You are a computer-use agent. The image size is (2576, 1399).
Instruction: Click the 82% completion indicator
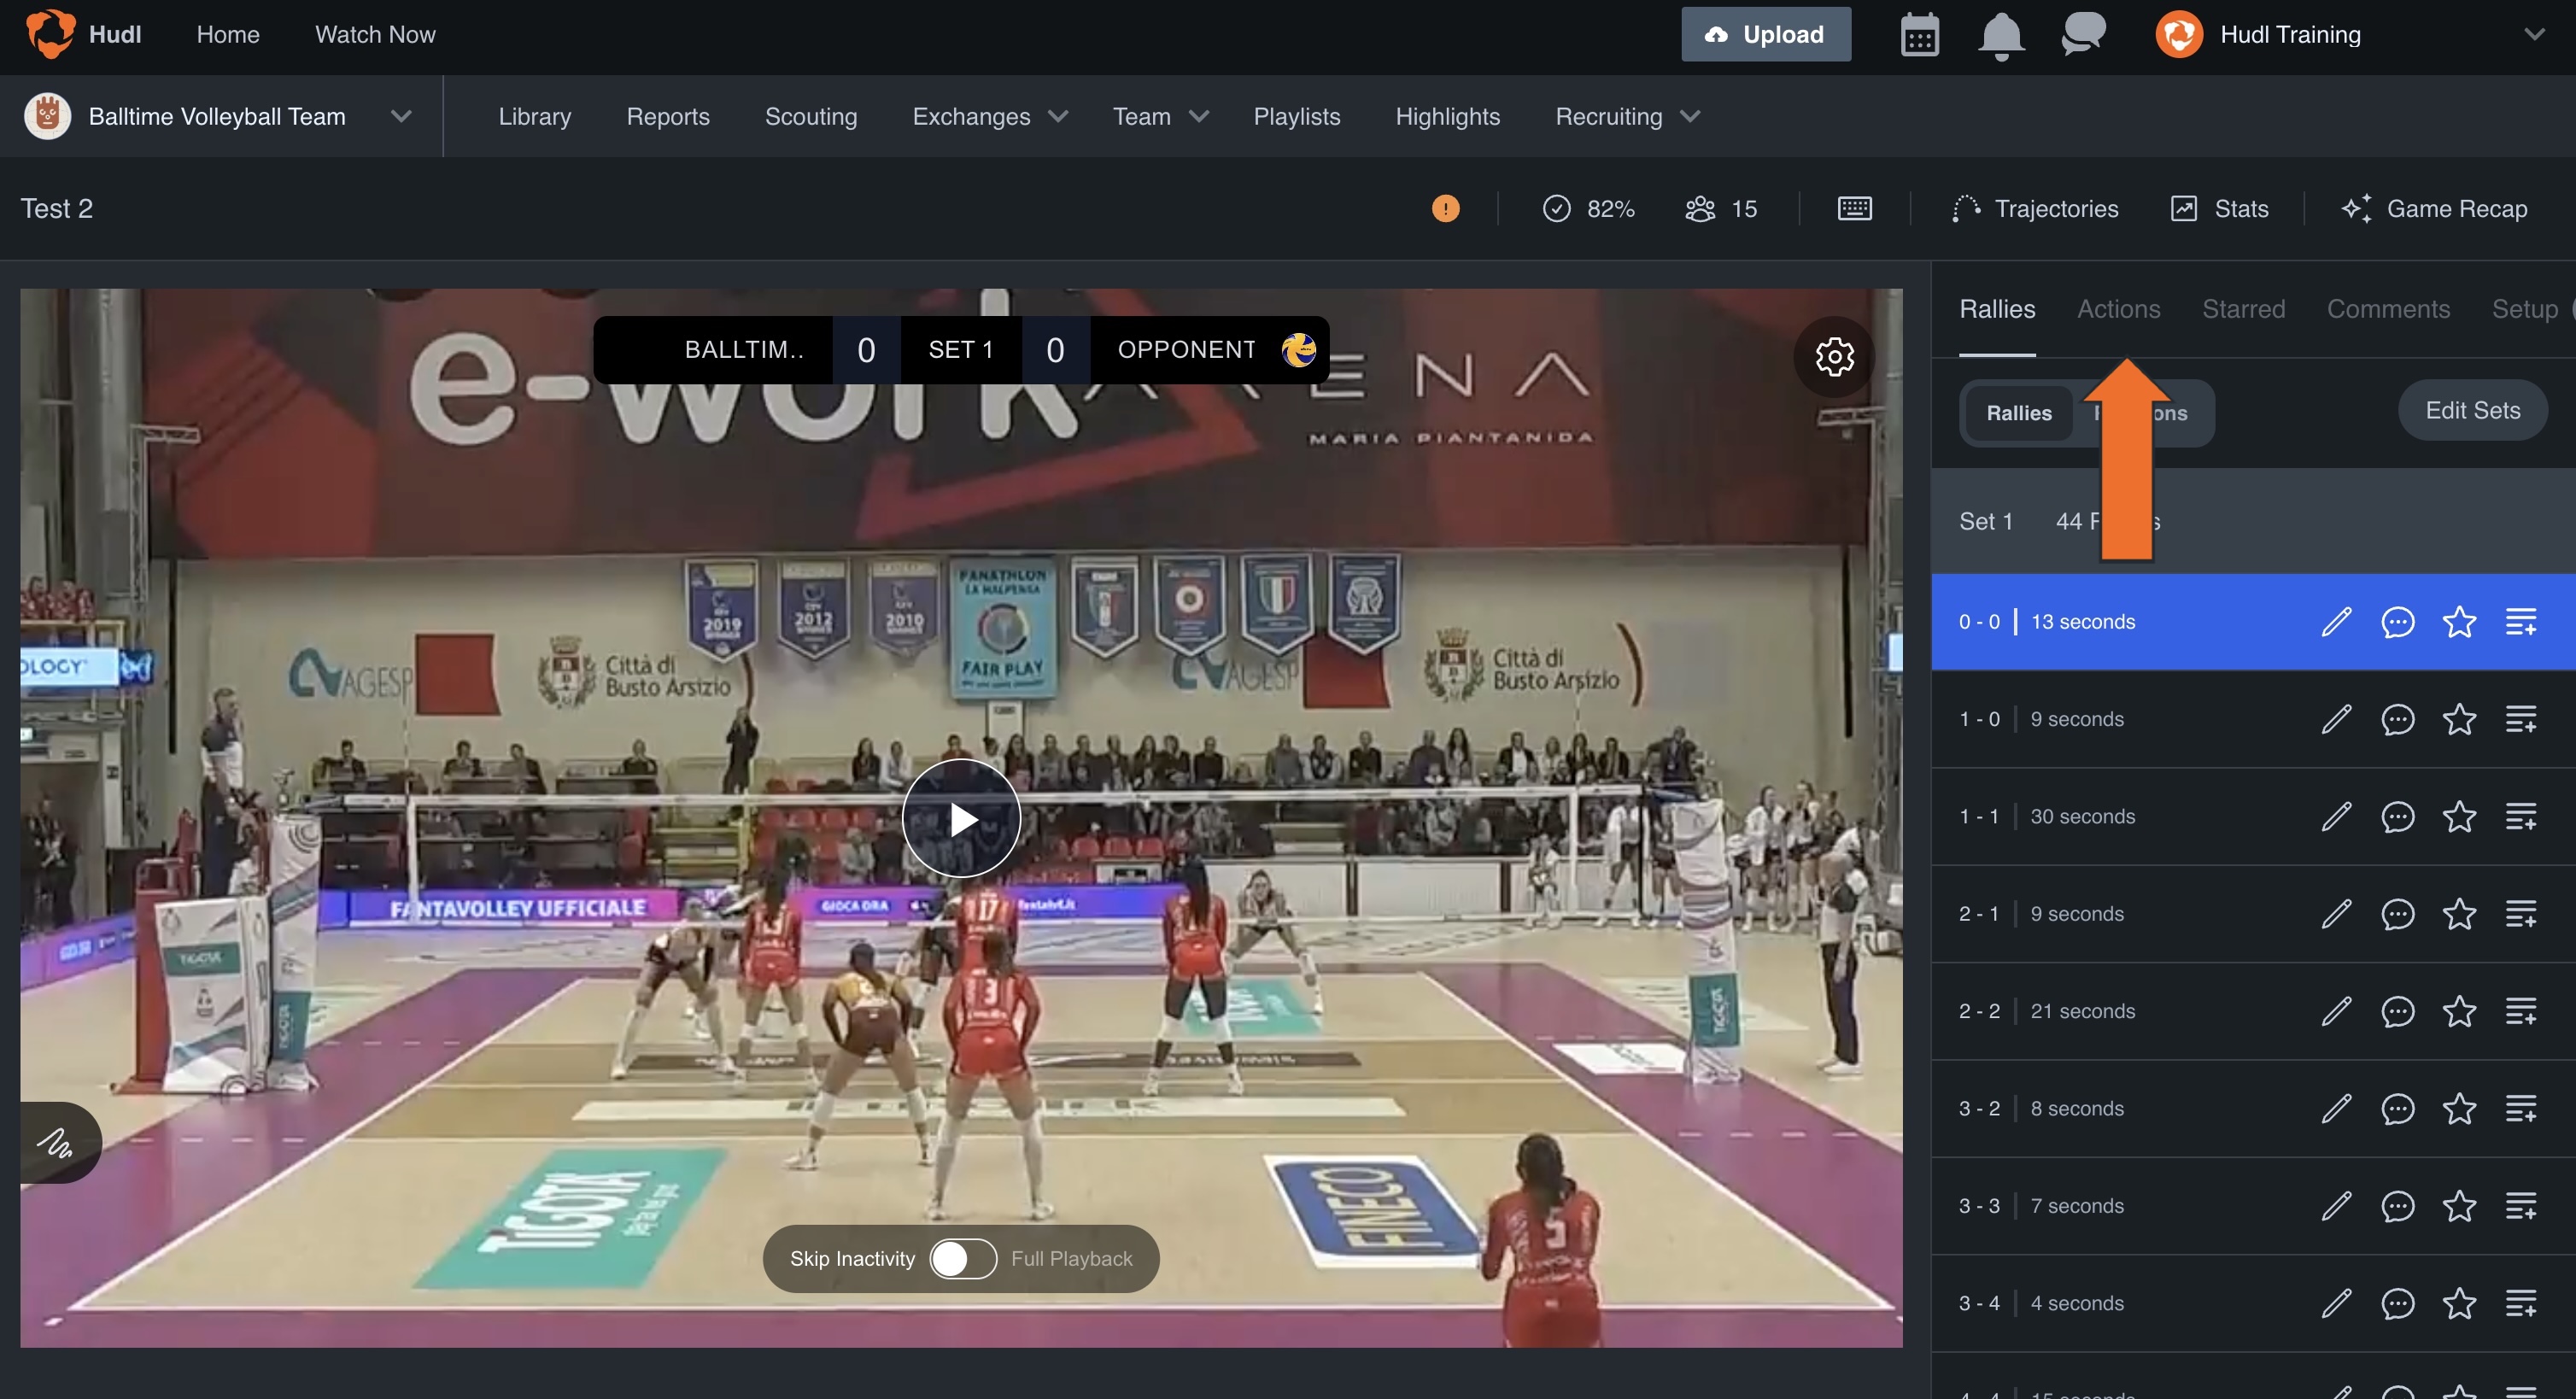(1589, 208)
